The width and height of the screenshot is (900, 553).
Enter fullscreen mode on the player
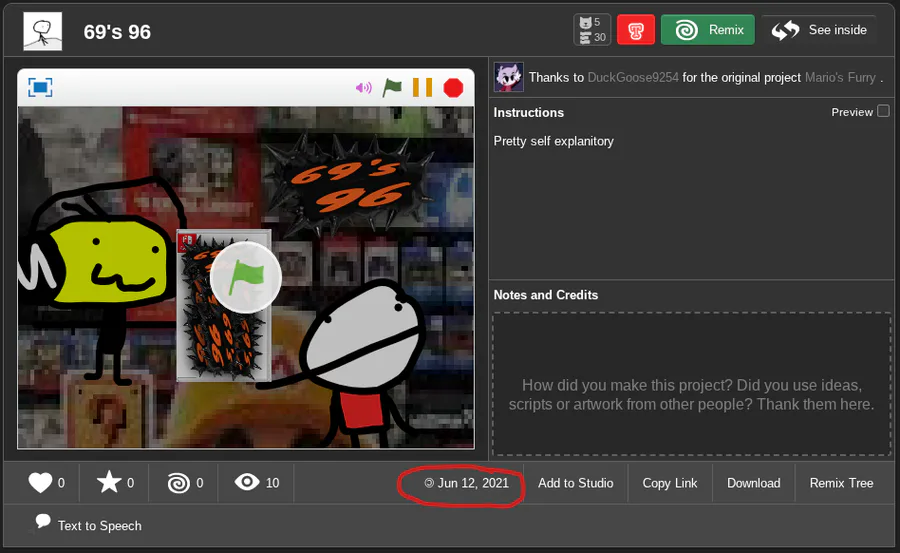click(40, 87)
